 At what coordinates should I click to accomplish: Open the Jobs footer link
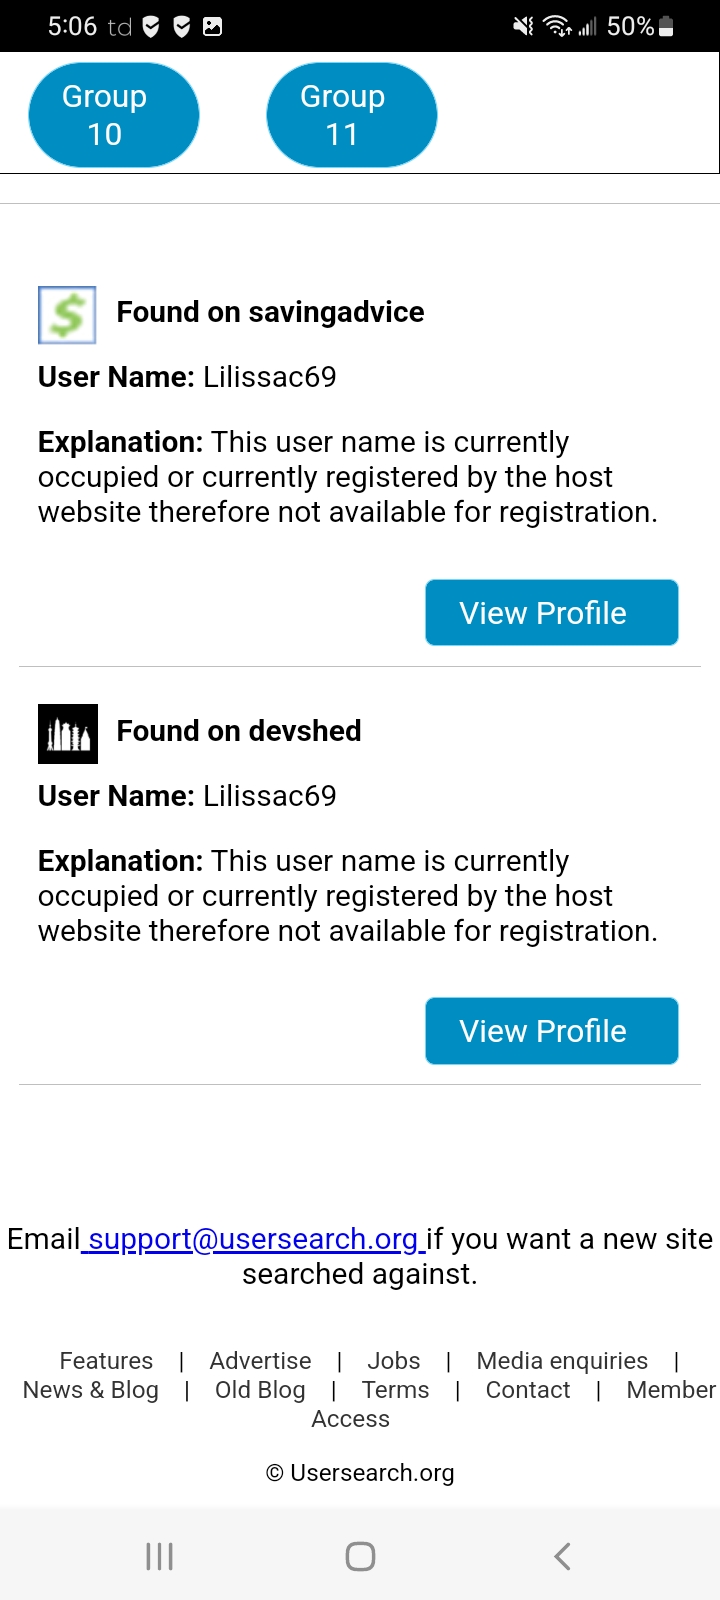point(394,1361)
